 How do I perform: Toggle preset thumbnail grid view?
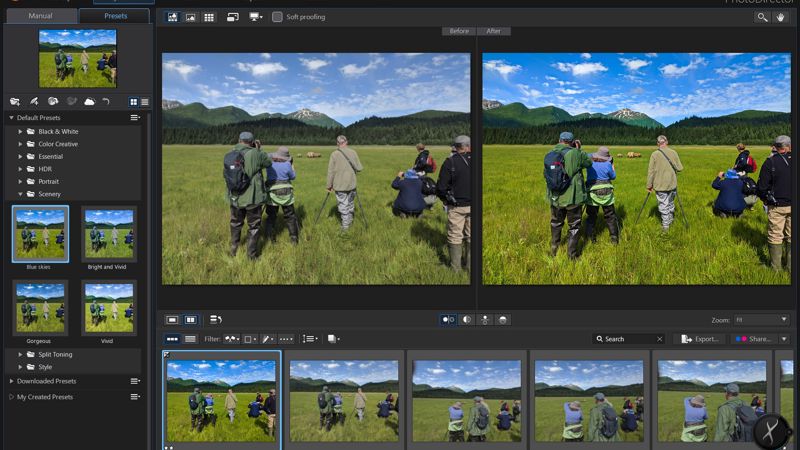pos(134,102)
